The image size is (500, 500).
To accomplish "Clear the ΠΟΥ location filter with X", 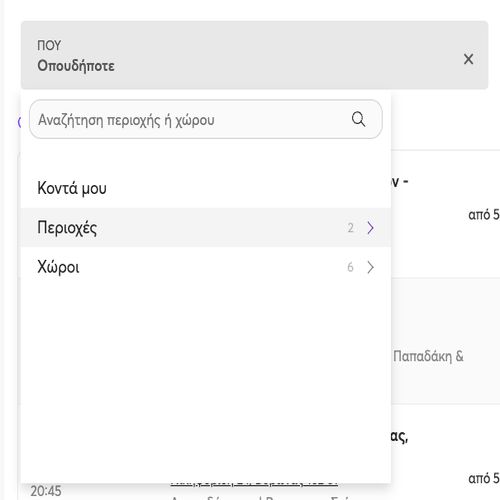I will click(468, 59).
